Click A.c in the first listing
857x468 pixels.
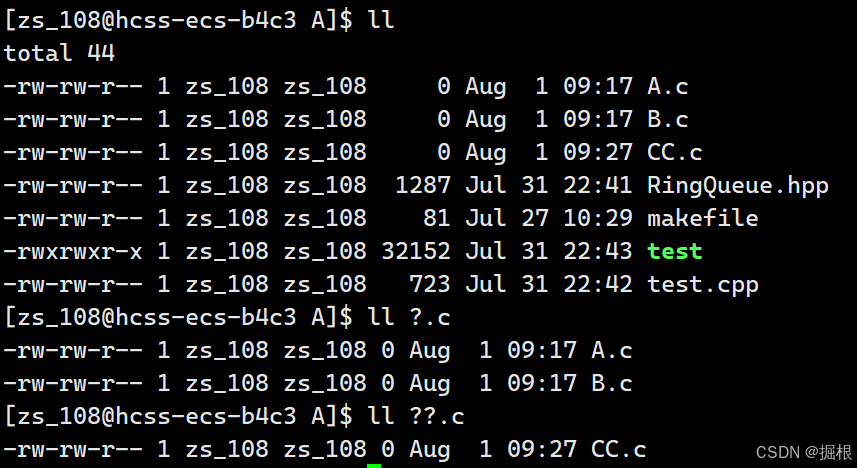tap(667, 87)
